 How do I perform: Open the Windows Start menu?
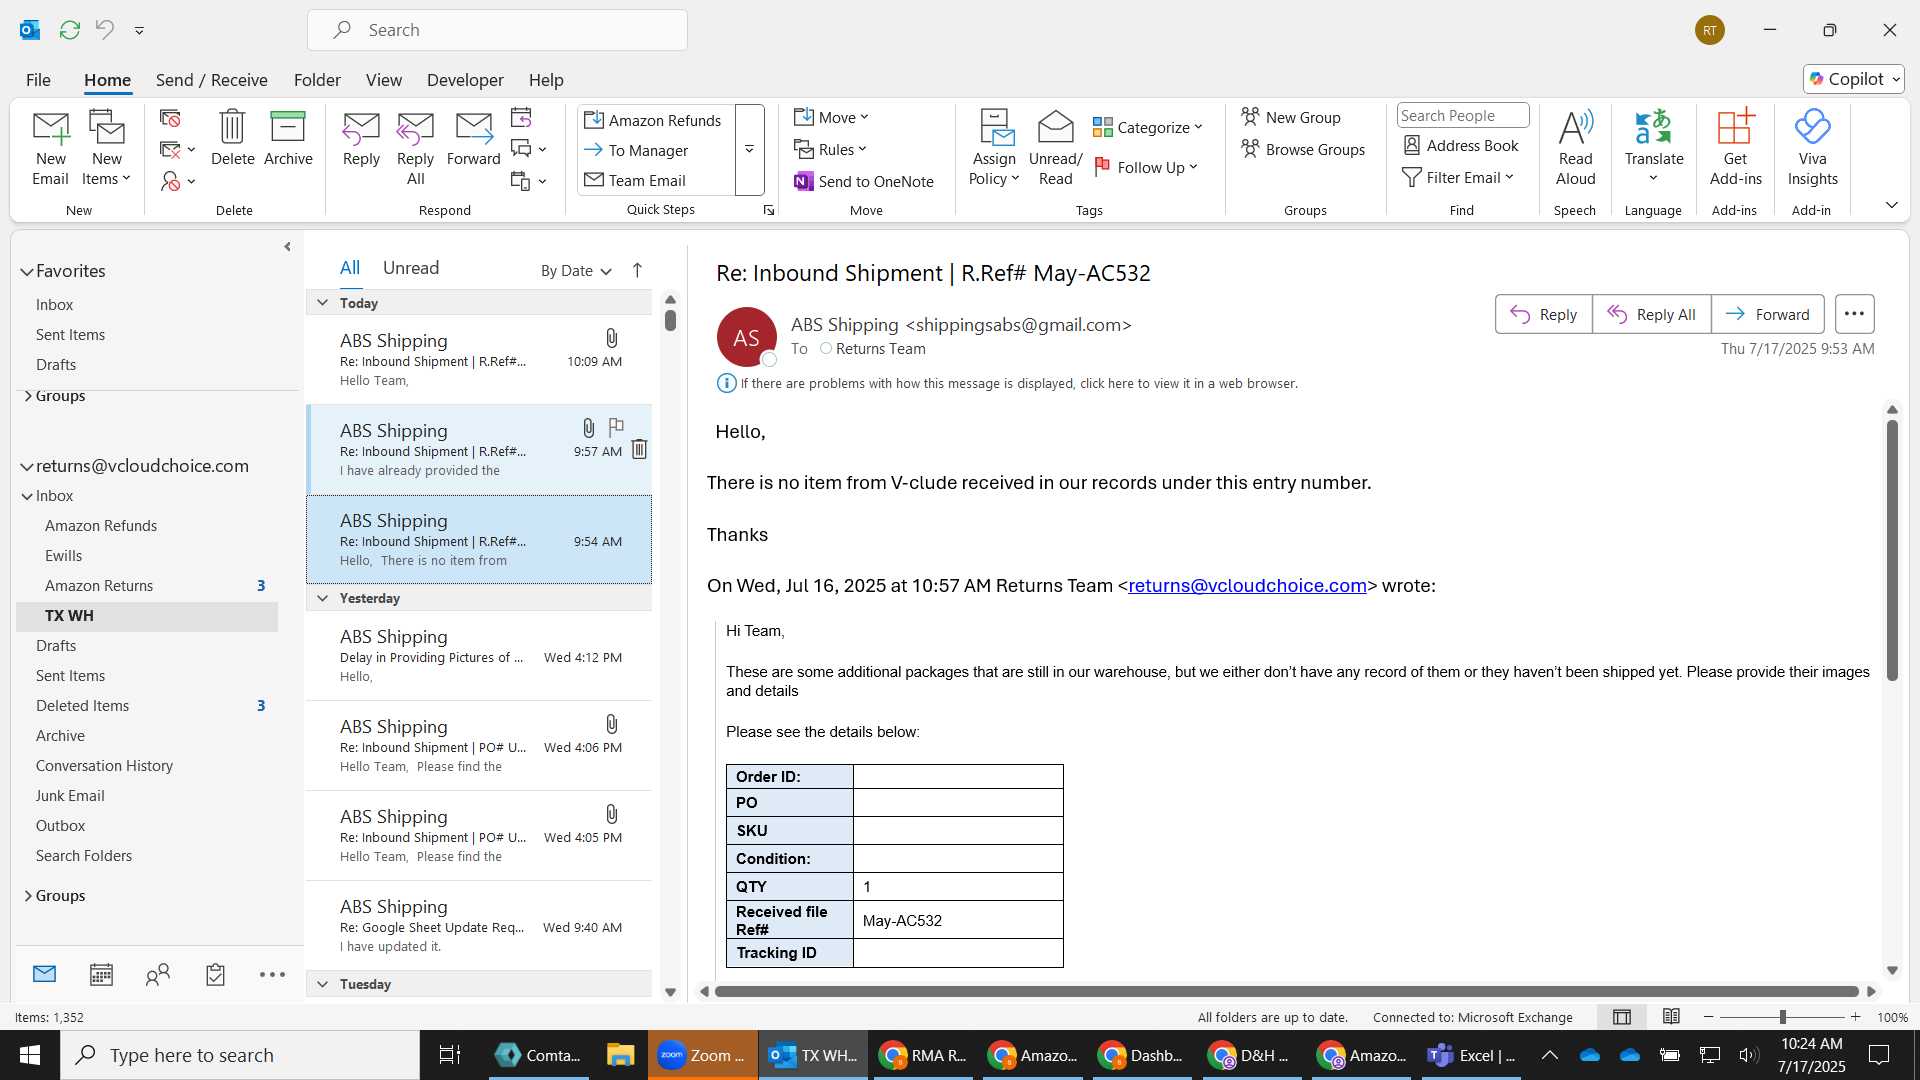pos(29,1055)
